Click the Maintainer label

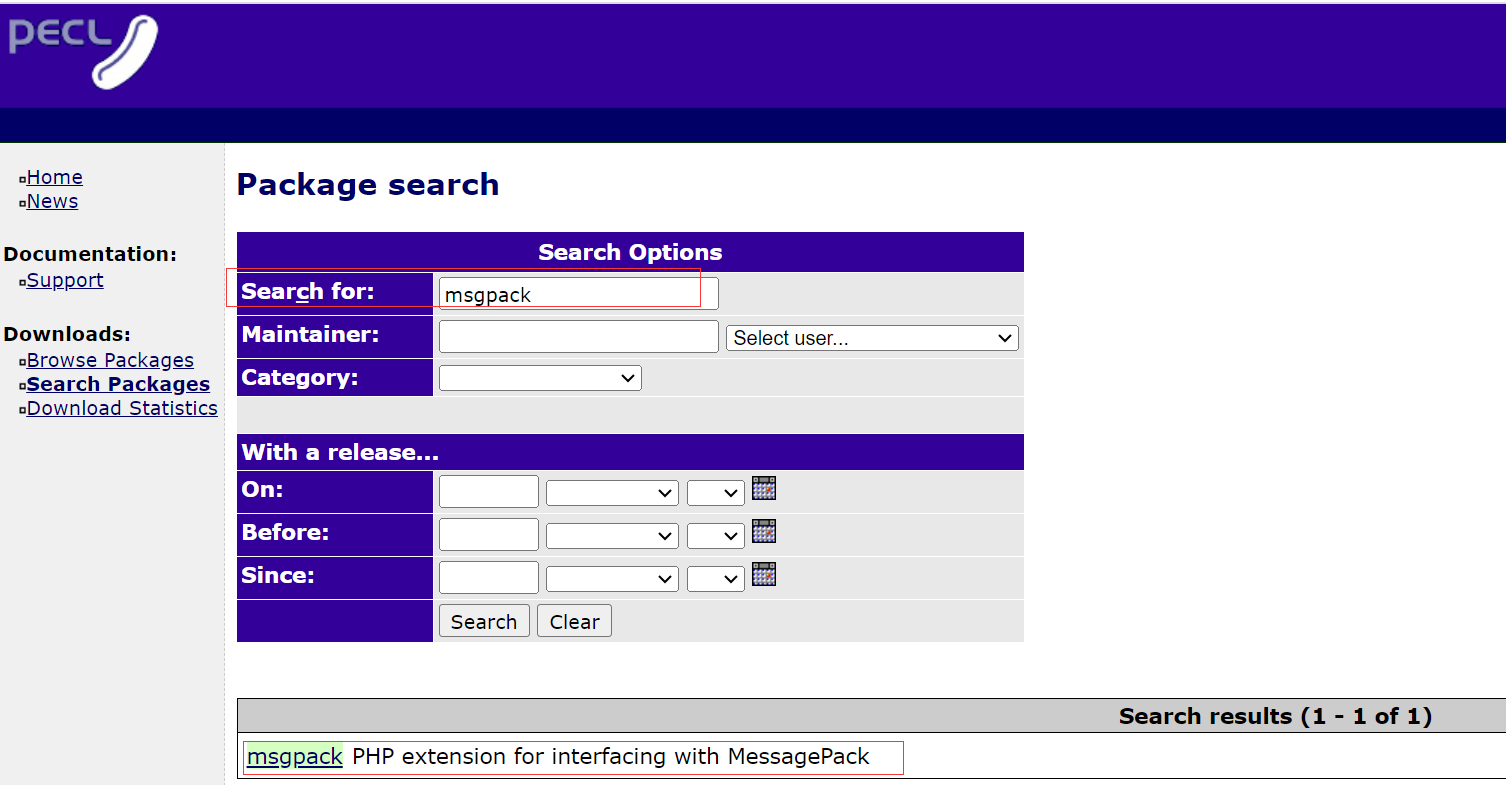311,334
